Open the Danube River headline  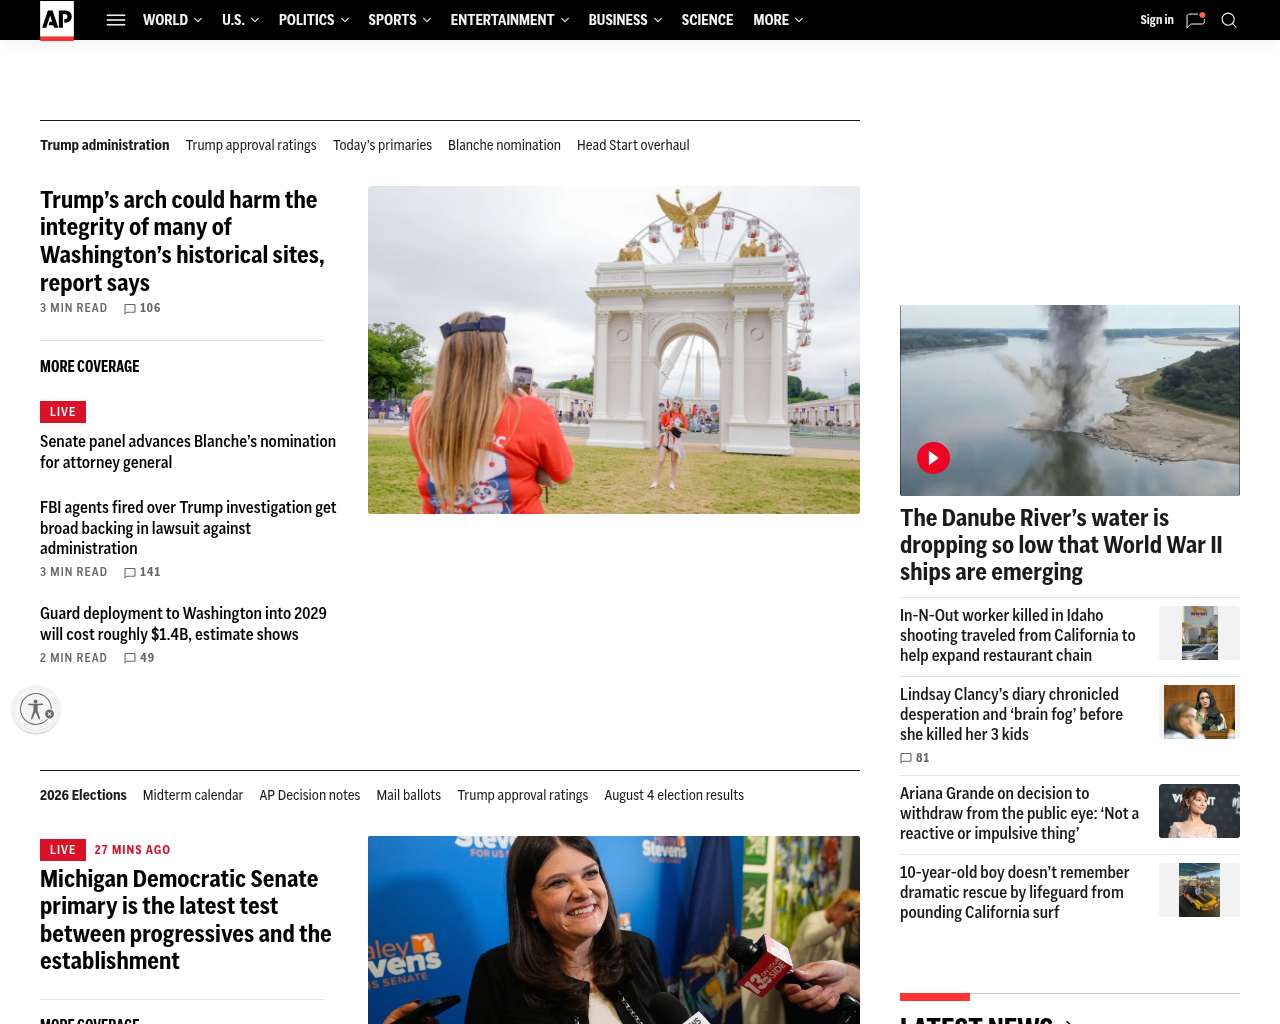(1061, 545)
